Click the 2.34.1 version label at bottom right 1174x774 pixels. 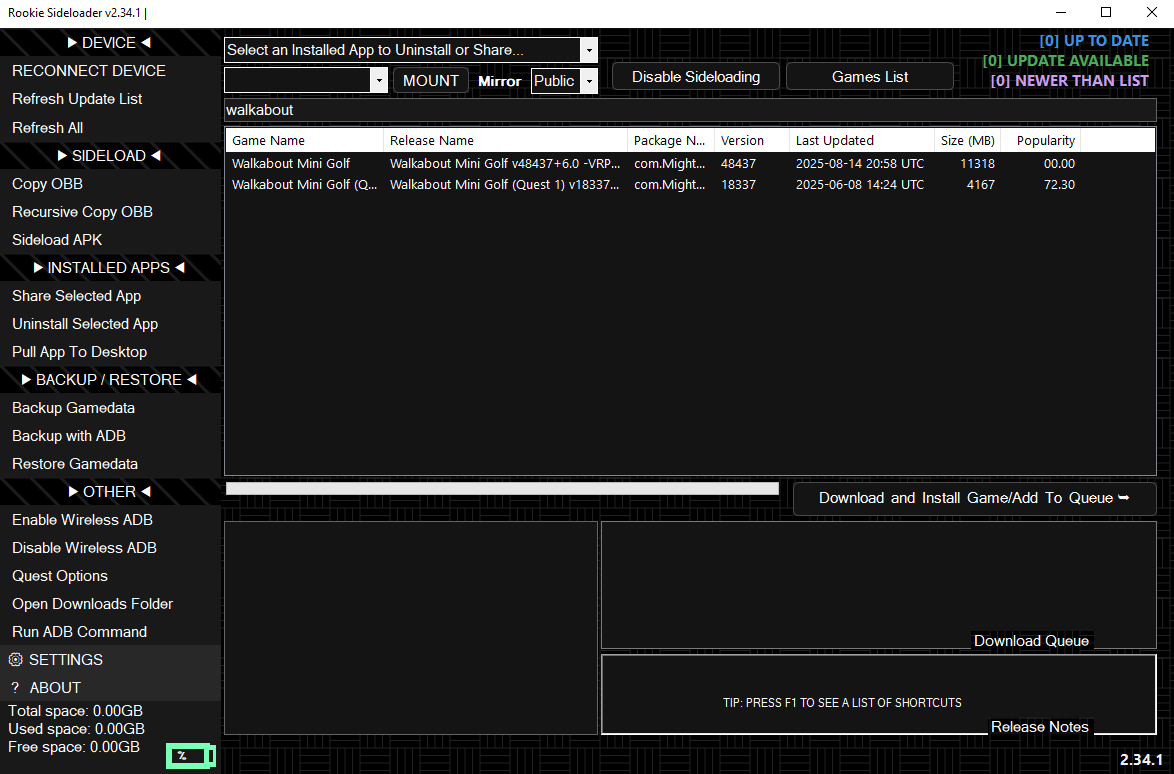1141,760
